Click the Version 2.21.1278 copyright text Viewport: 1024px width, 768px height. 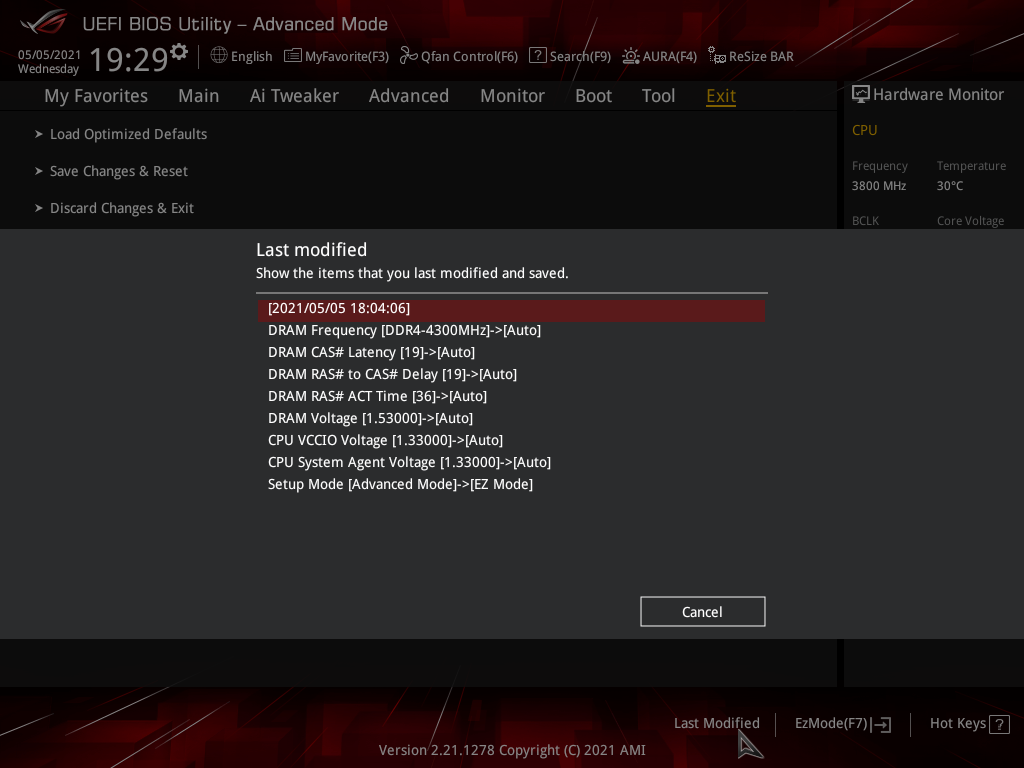point(512,750)
